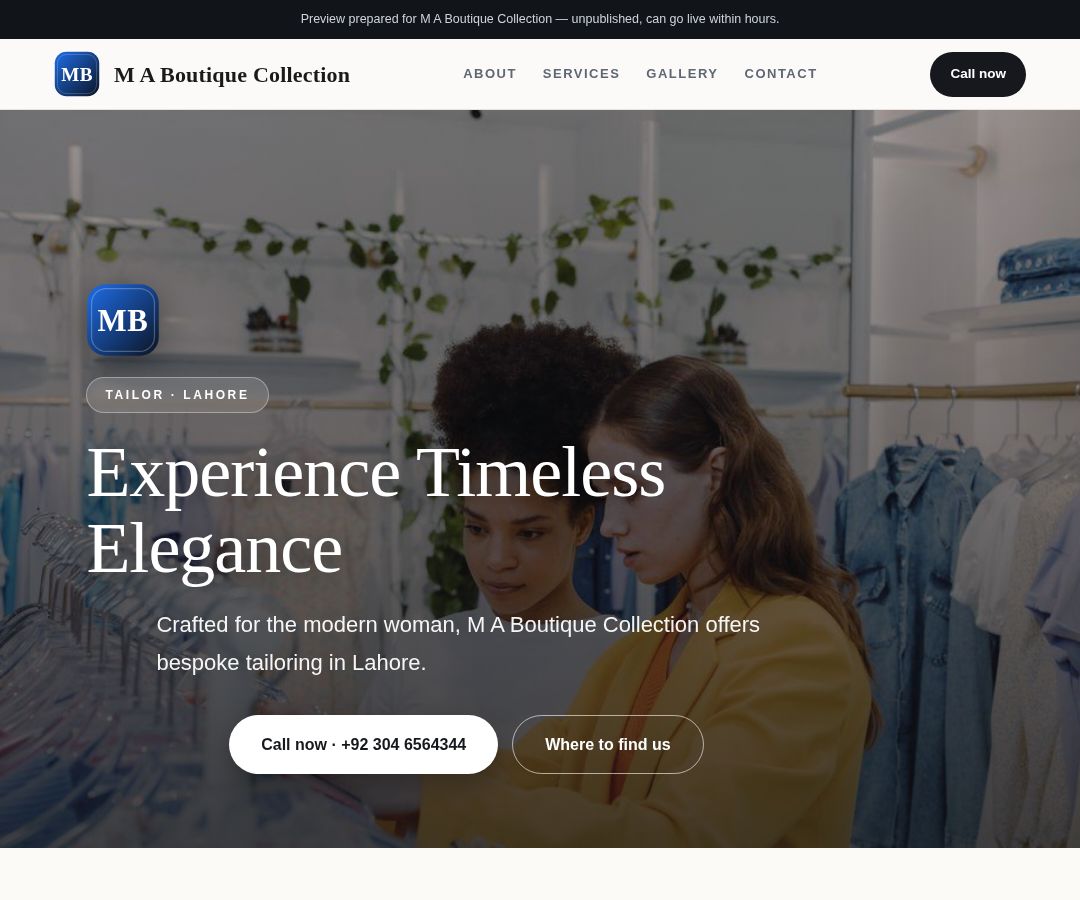Click the large MB logo badge in hero

click(x=123, y=320)
